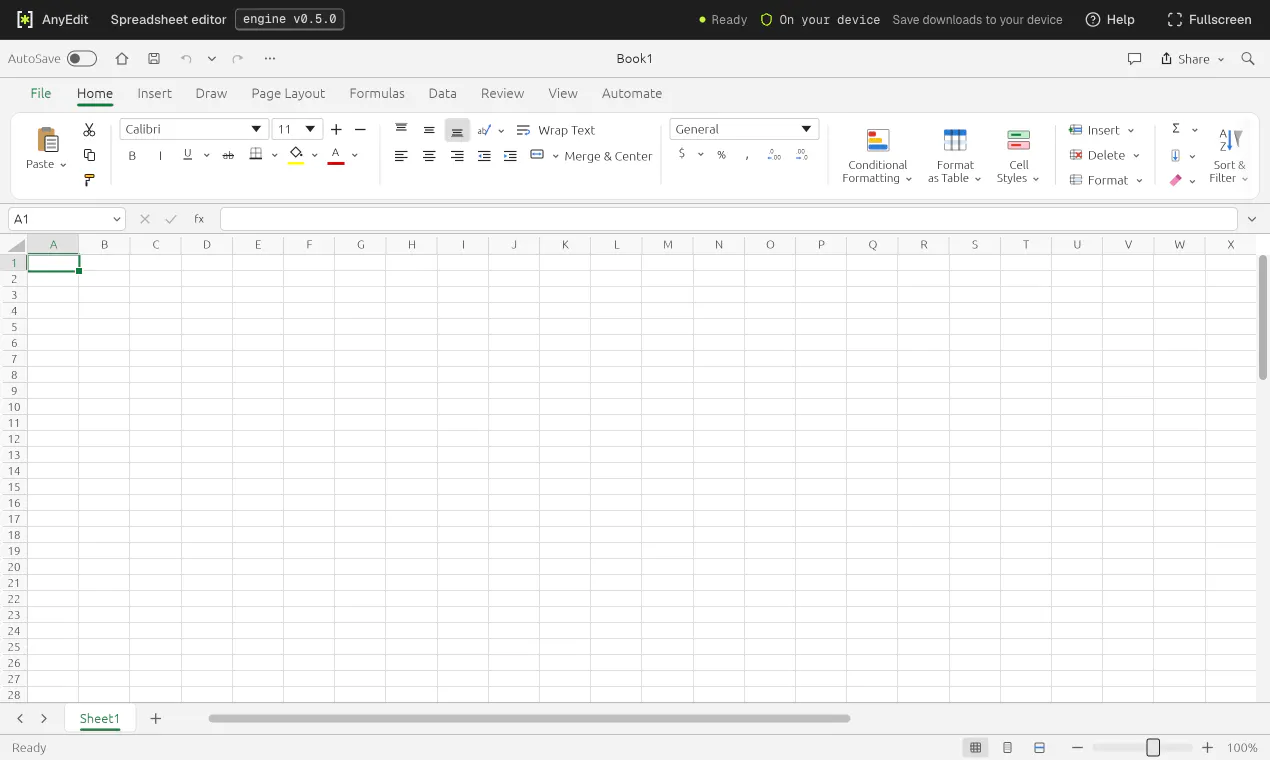Screen dimensions: 1270x760
Task: Decrease font size with minus icon
Action: tap(361, 129)
